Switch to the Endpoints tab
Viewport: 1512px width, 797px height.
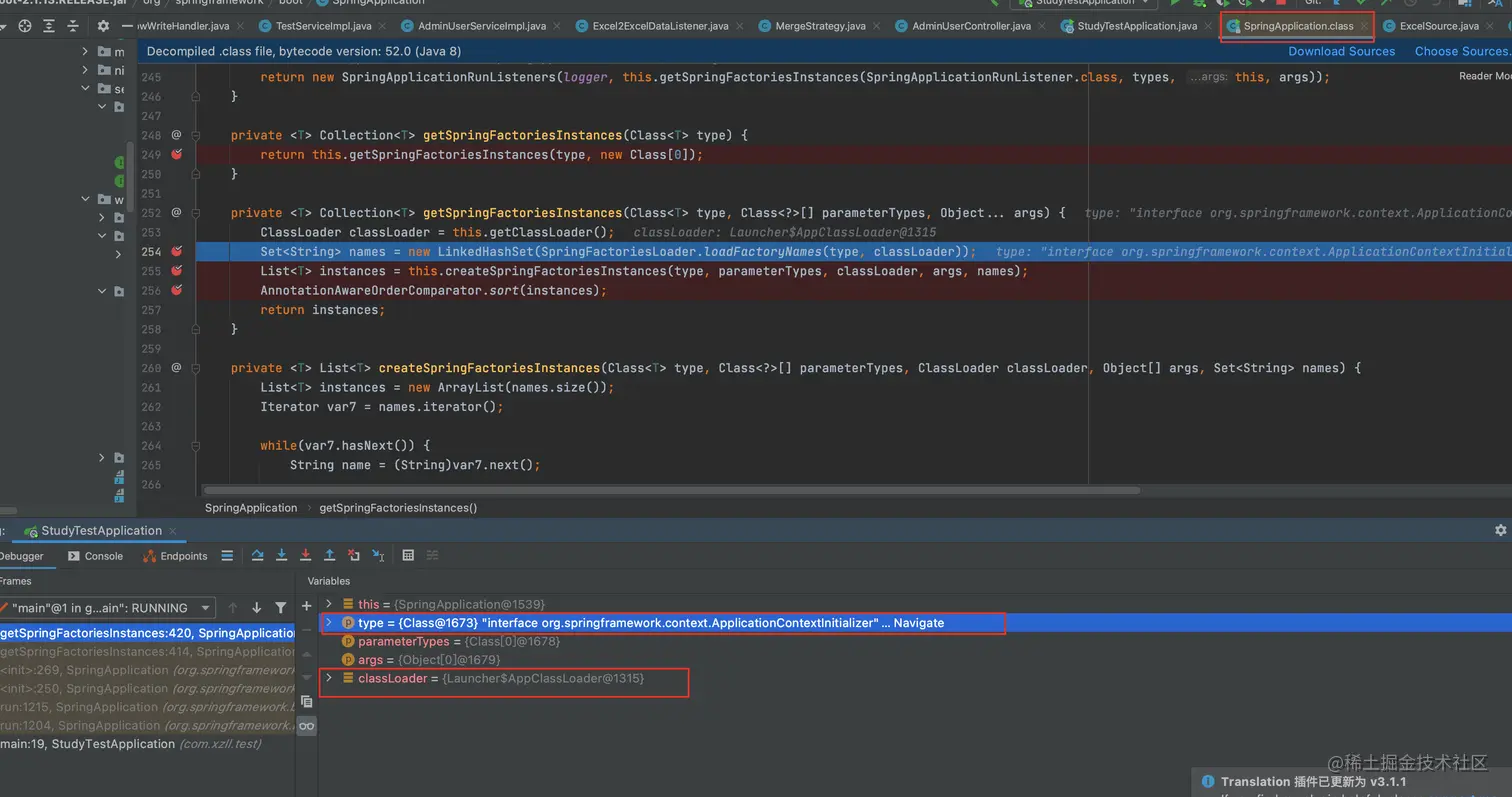coord(176,556)
